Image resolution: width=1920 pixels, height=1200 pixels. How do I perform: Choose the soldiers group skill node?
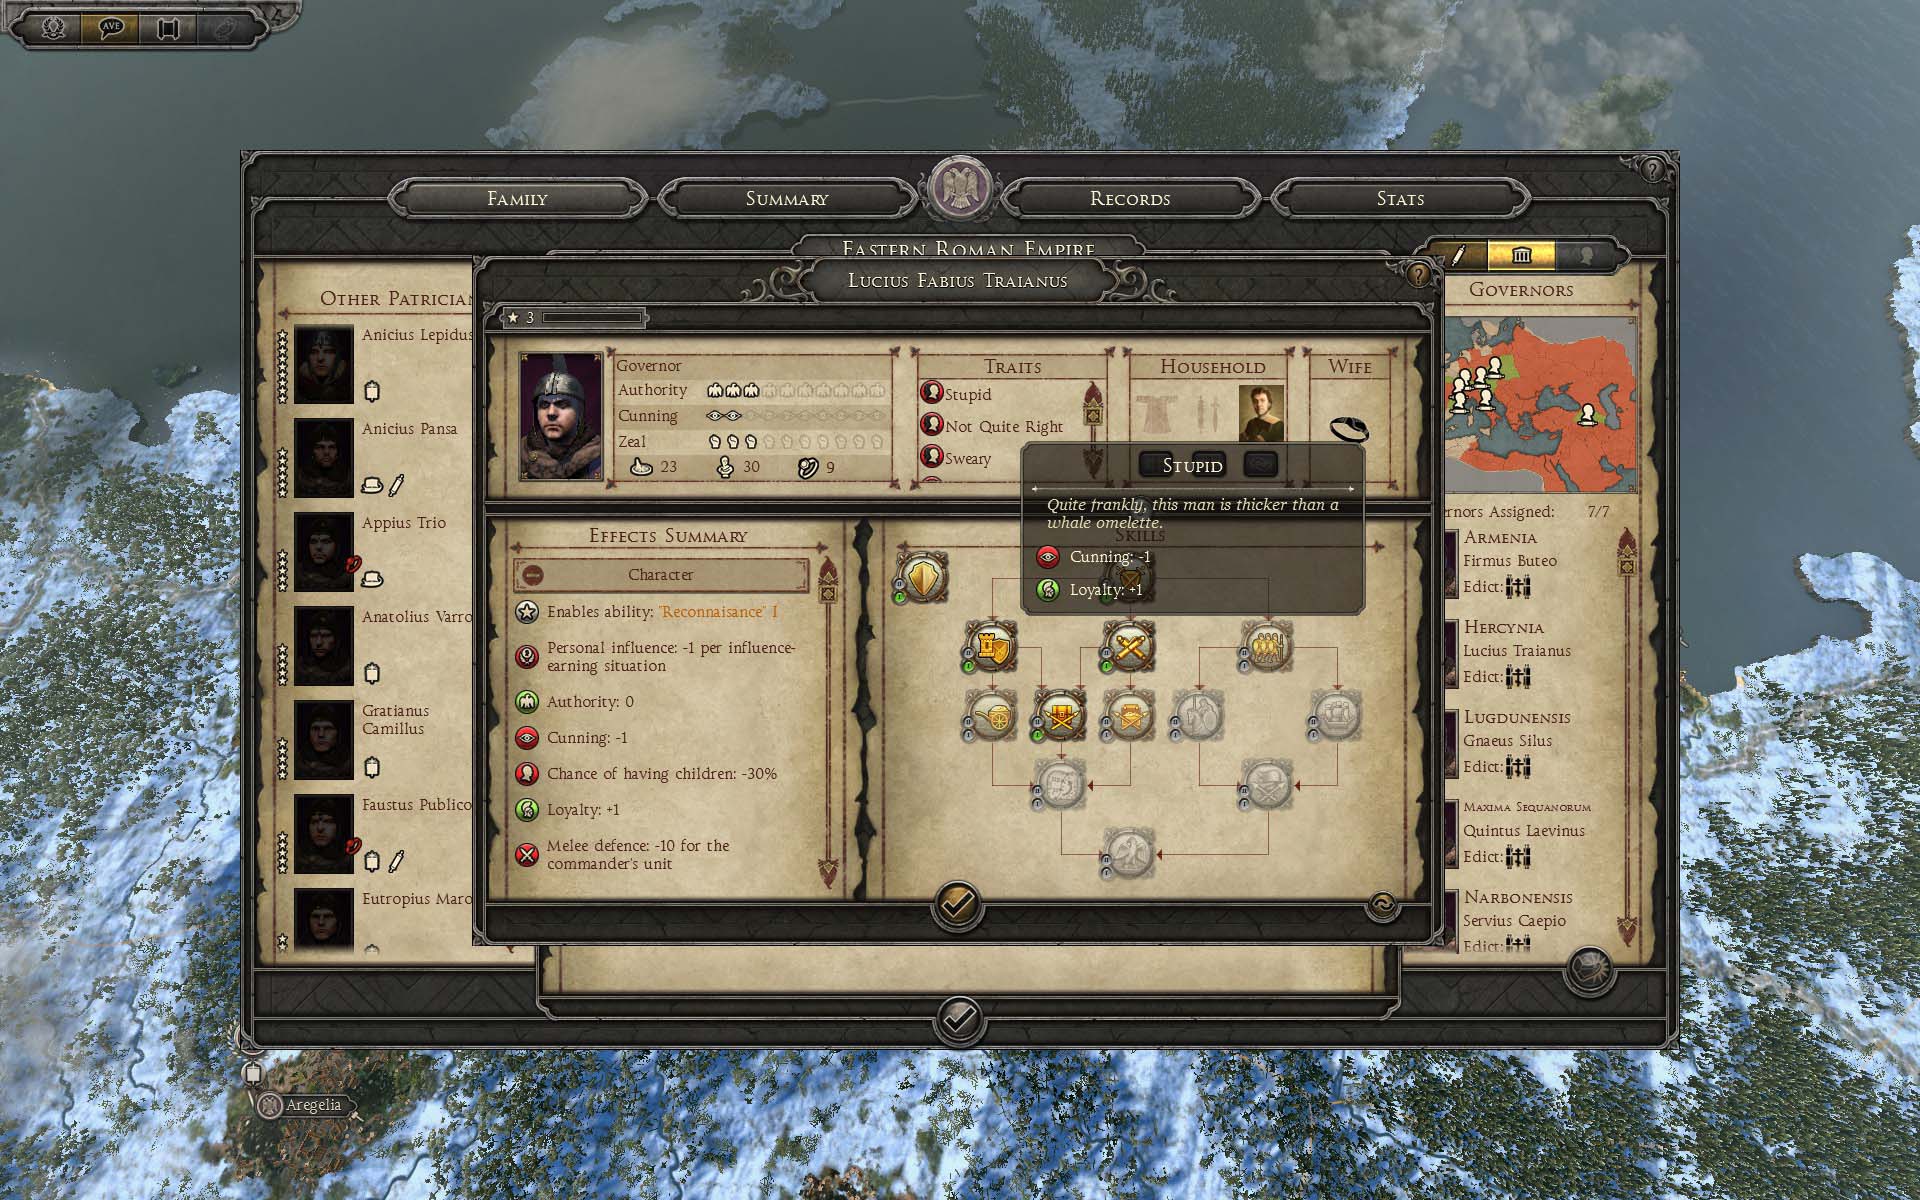[x=1267, y=647]
